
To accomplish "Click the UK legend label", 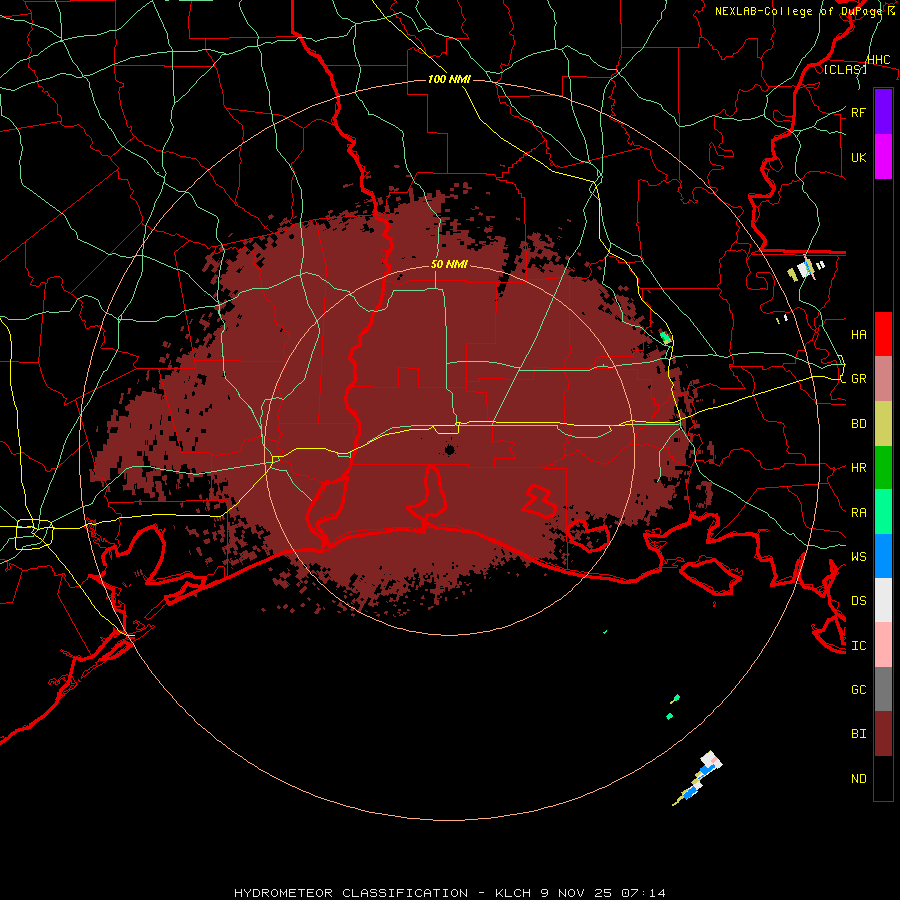I will pyautogui.click(x=858, y=157).
